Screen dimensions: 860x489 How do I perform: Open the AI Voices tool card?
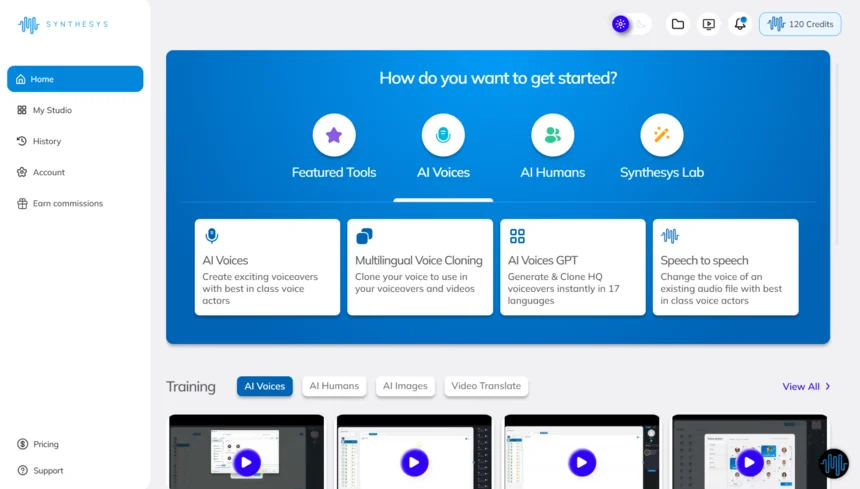tap(267, 267)
